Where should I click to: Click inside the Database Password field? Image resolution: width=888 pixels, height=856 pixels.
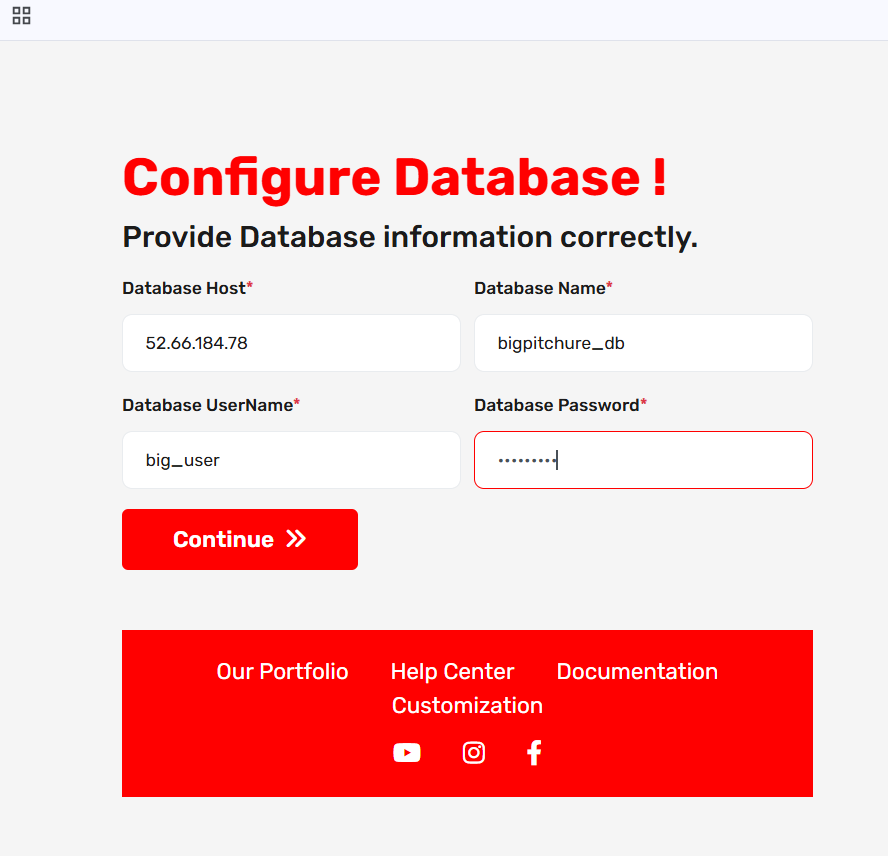[x=643, y=460]
